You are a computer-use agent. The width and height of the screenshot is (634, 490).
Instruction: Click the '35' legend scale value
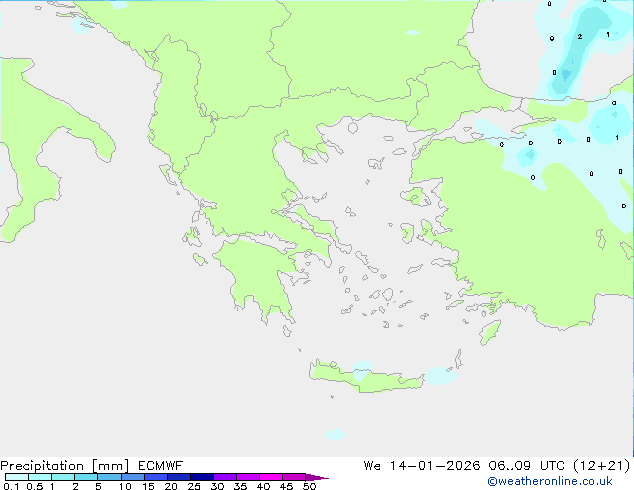(x=240, y=486)
